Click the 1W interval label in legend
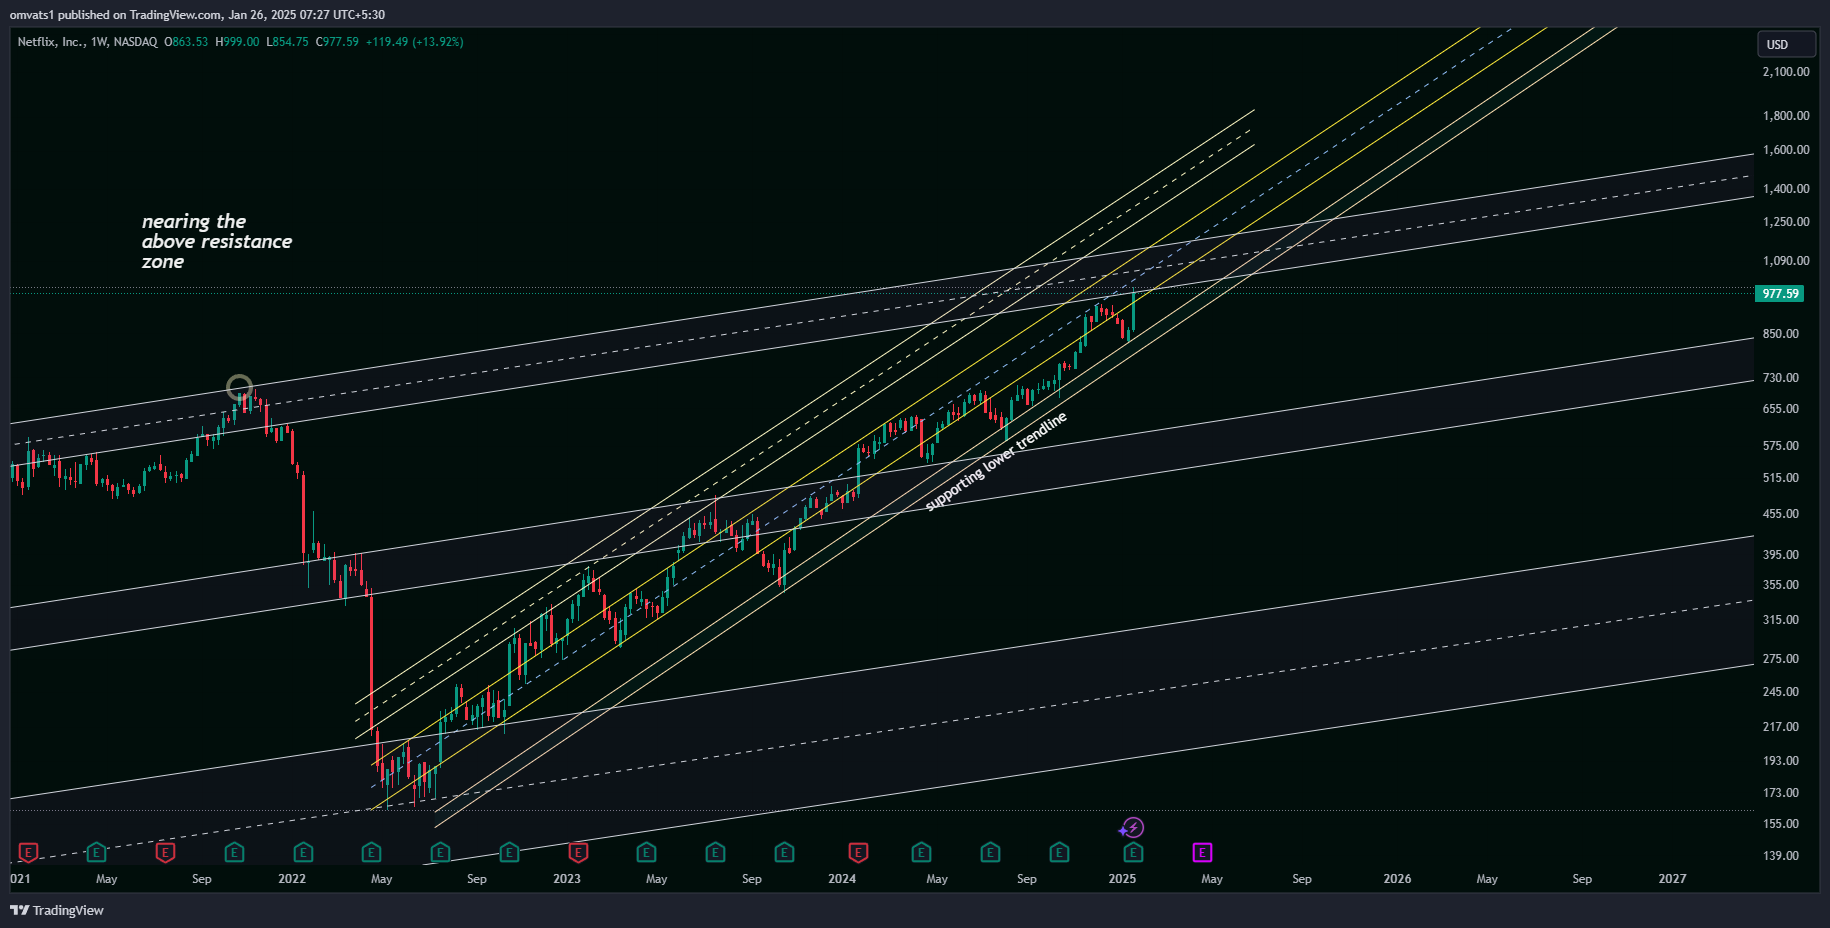1830x928 pixels. point(98,42)
